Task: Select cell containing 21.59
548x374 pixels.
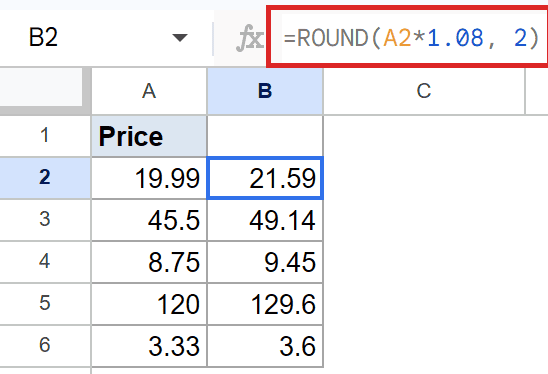Action: (265, 178)
